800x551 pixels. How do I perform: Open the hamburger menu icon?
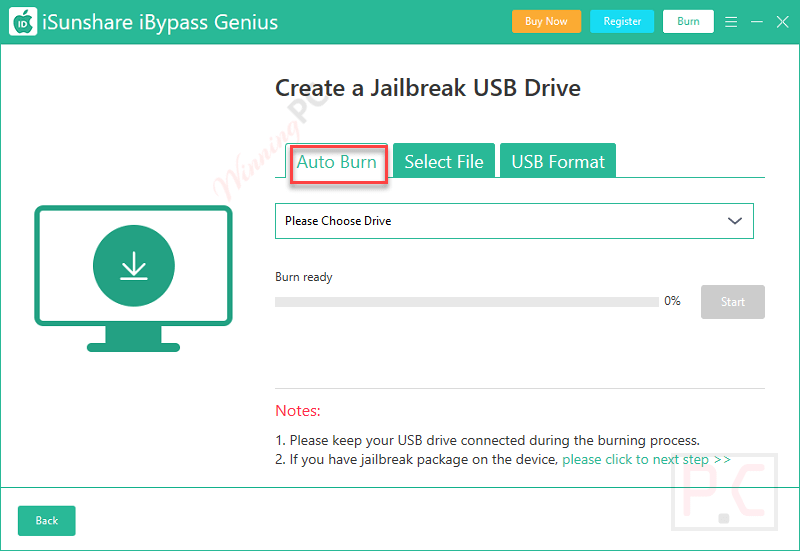(x=731, y=22)
